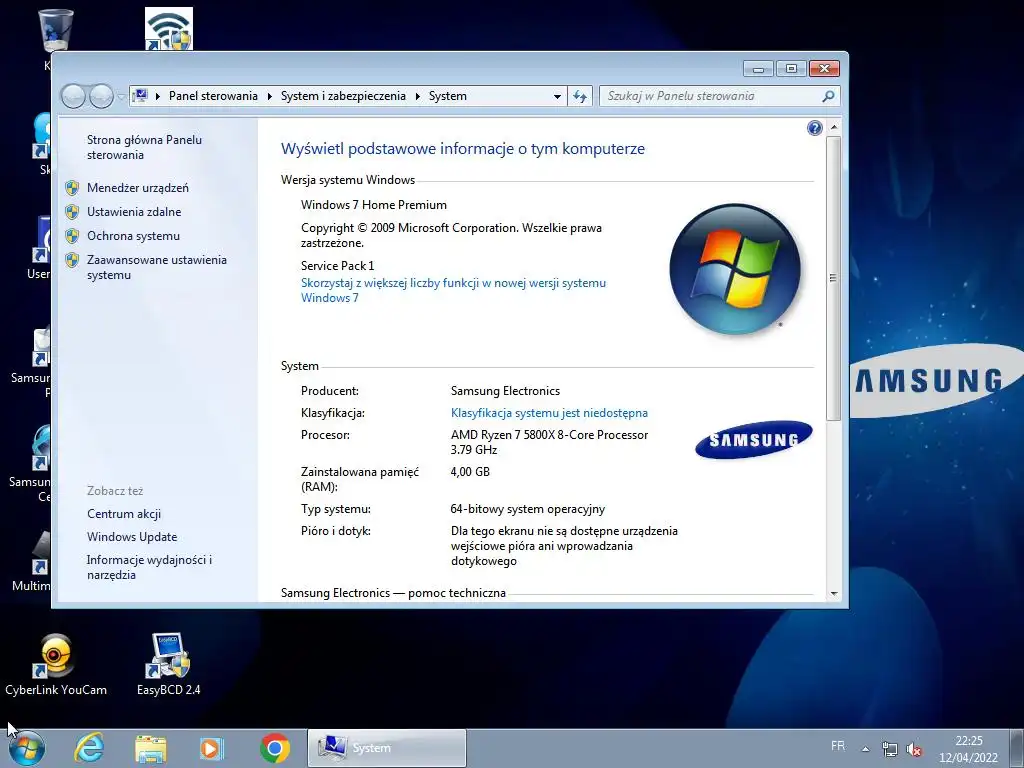Expand the root breadcrumb arrow before Panel sterowania
The width and height of the screenshot is (1024, 768).
[x=157, y=97]
